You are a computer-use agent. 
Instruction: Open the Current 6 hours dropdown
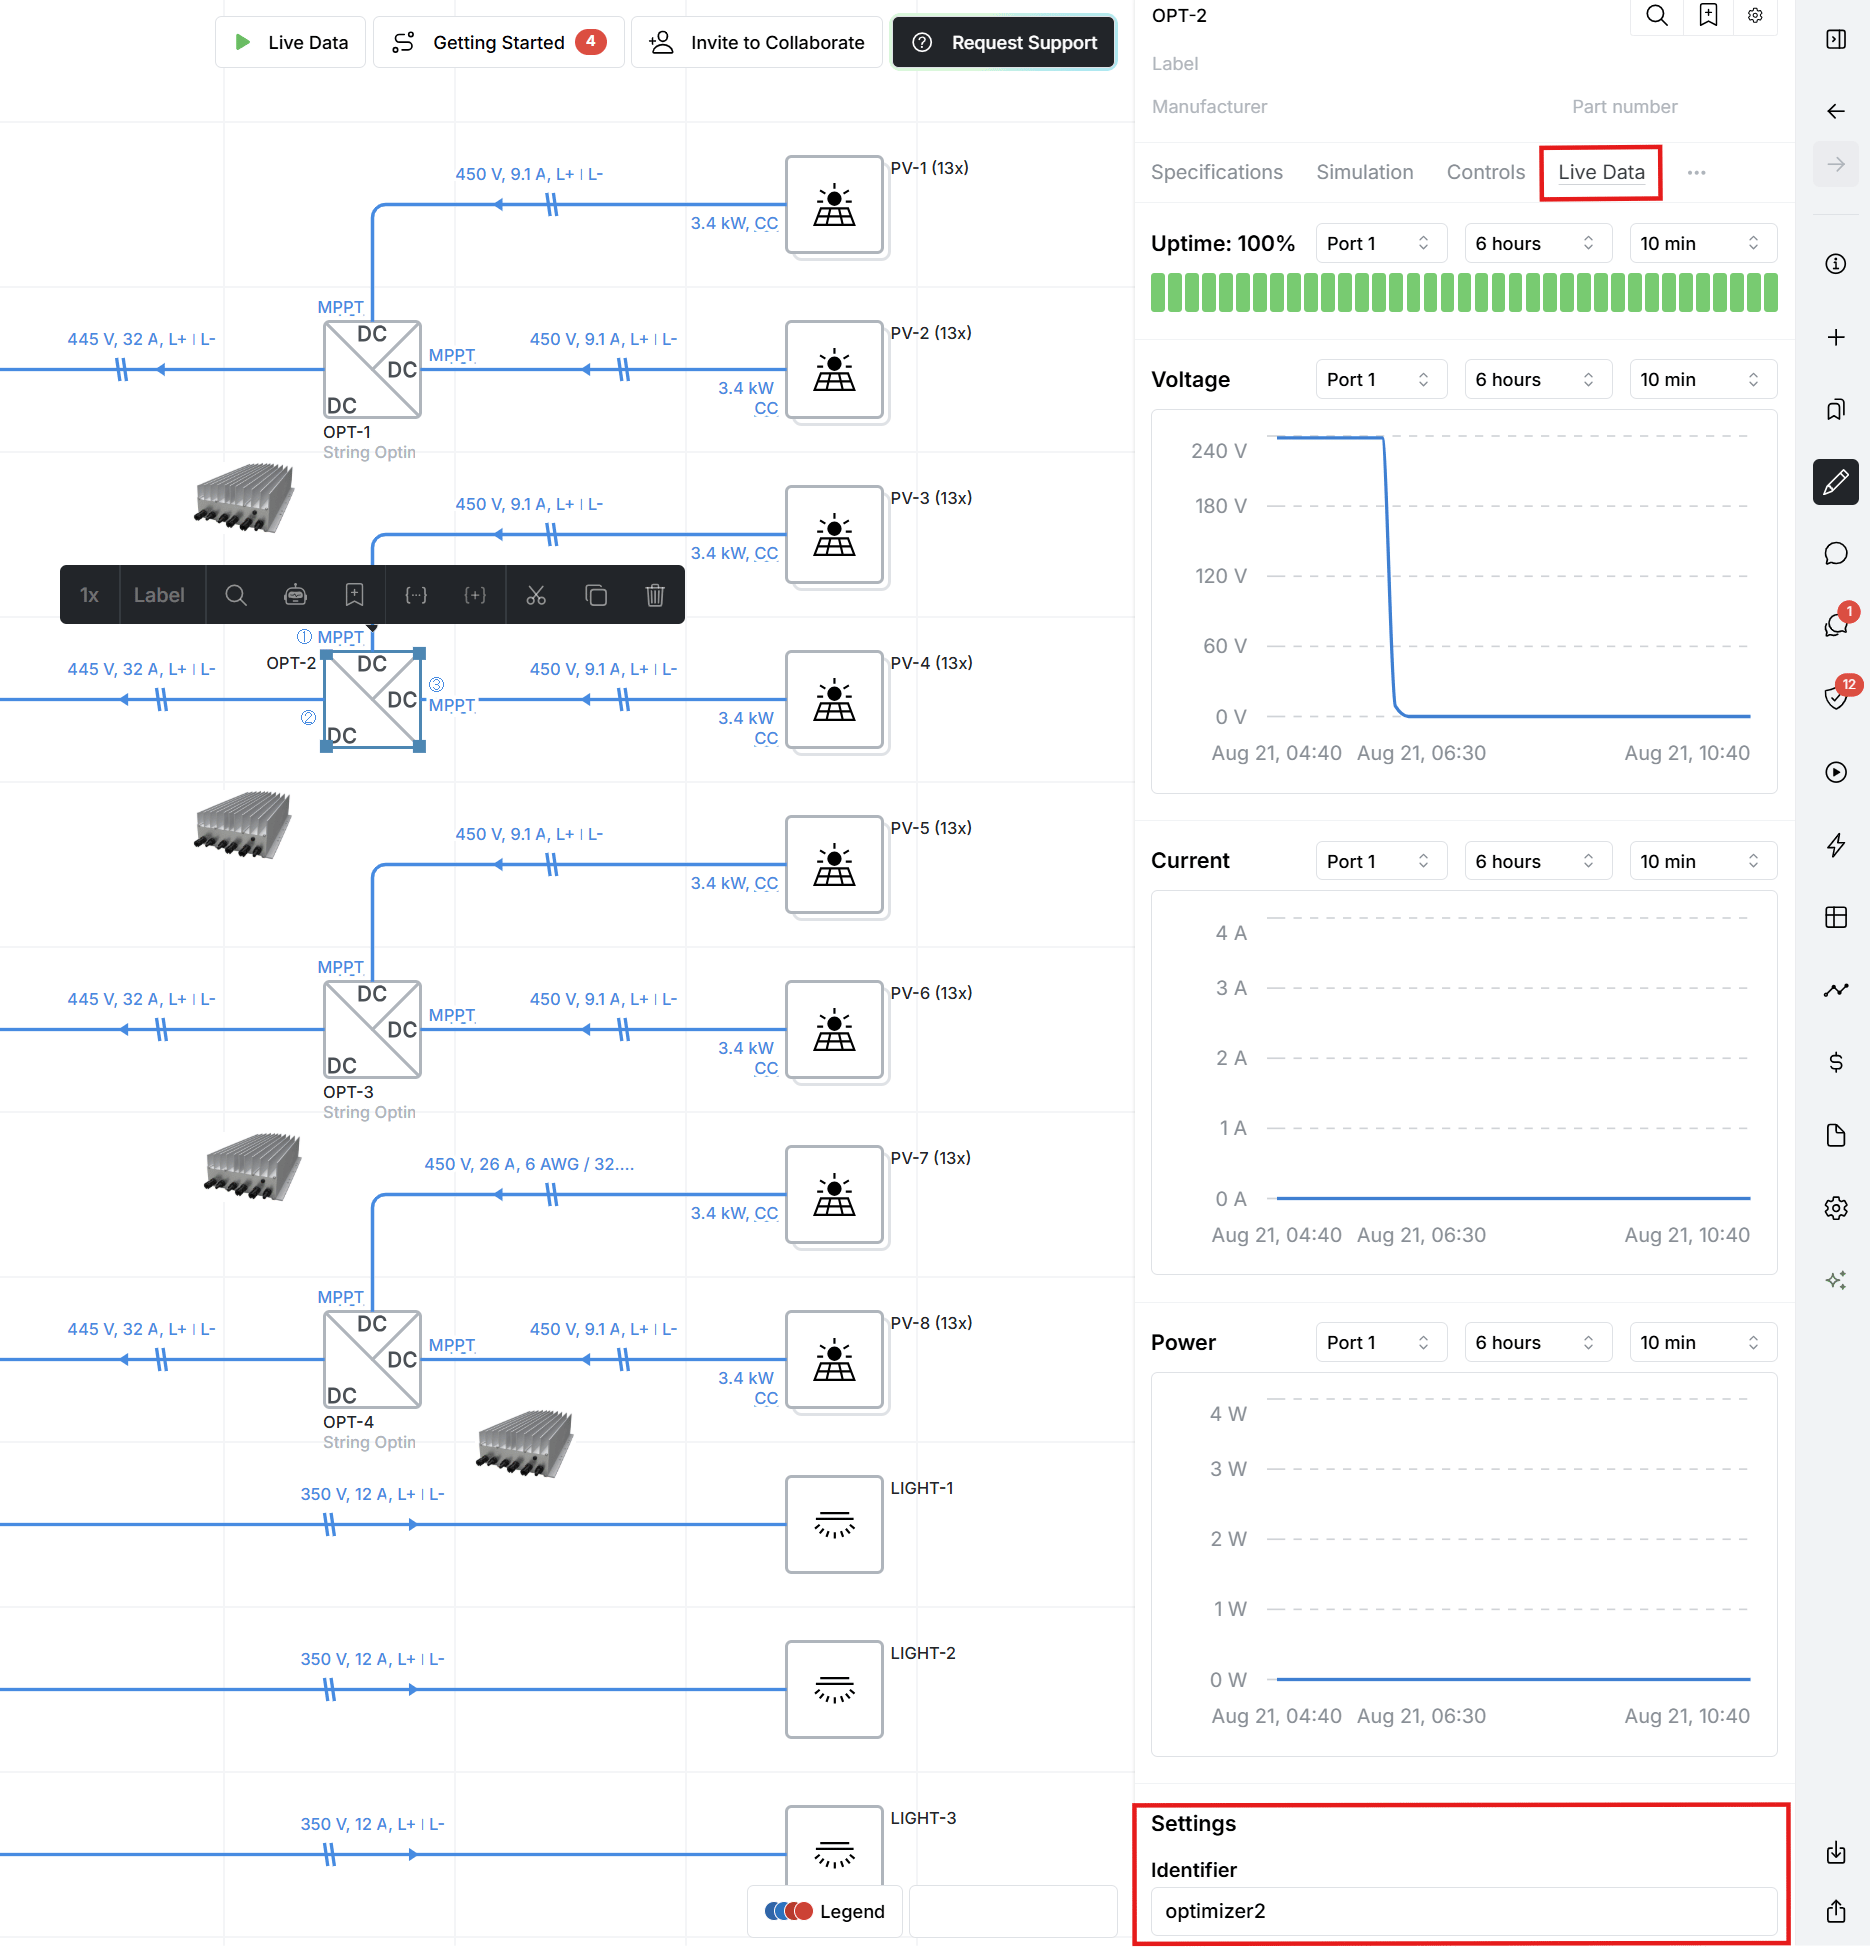[x=1537, y=861]
